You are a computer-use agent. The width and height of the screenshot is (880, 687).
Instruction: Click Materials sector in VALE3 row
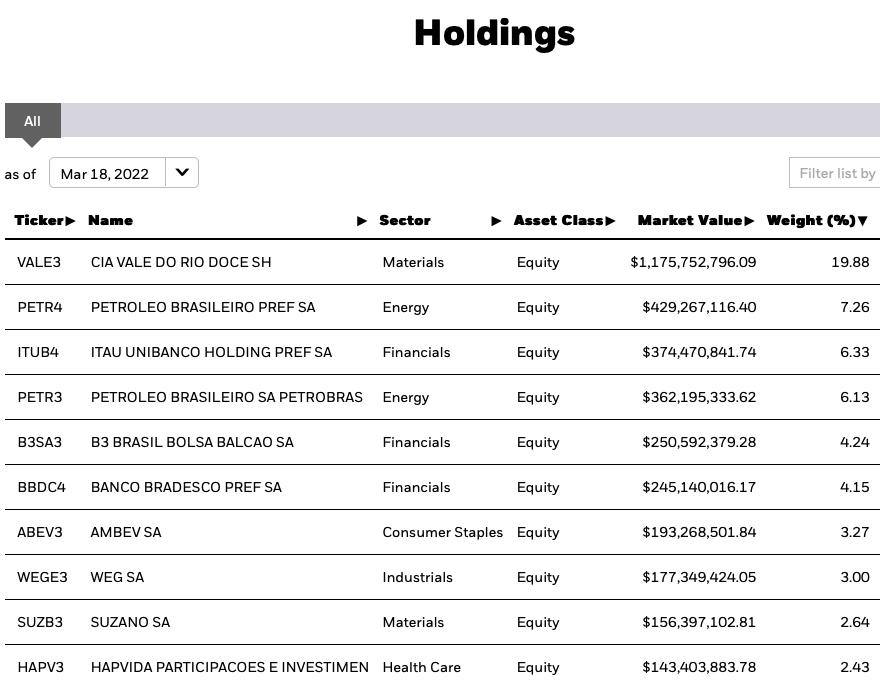coord(413,262)
